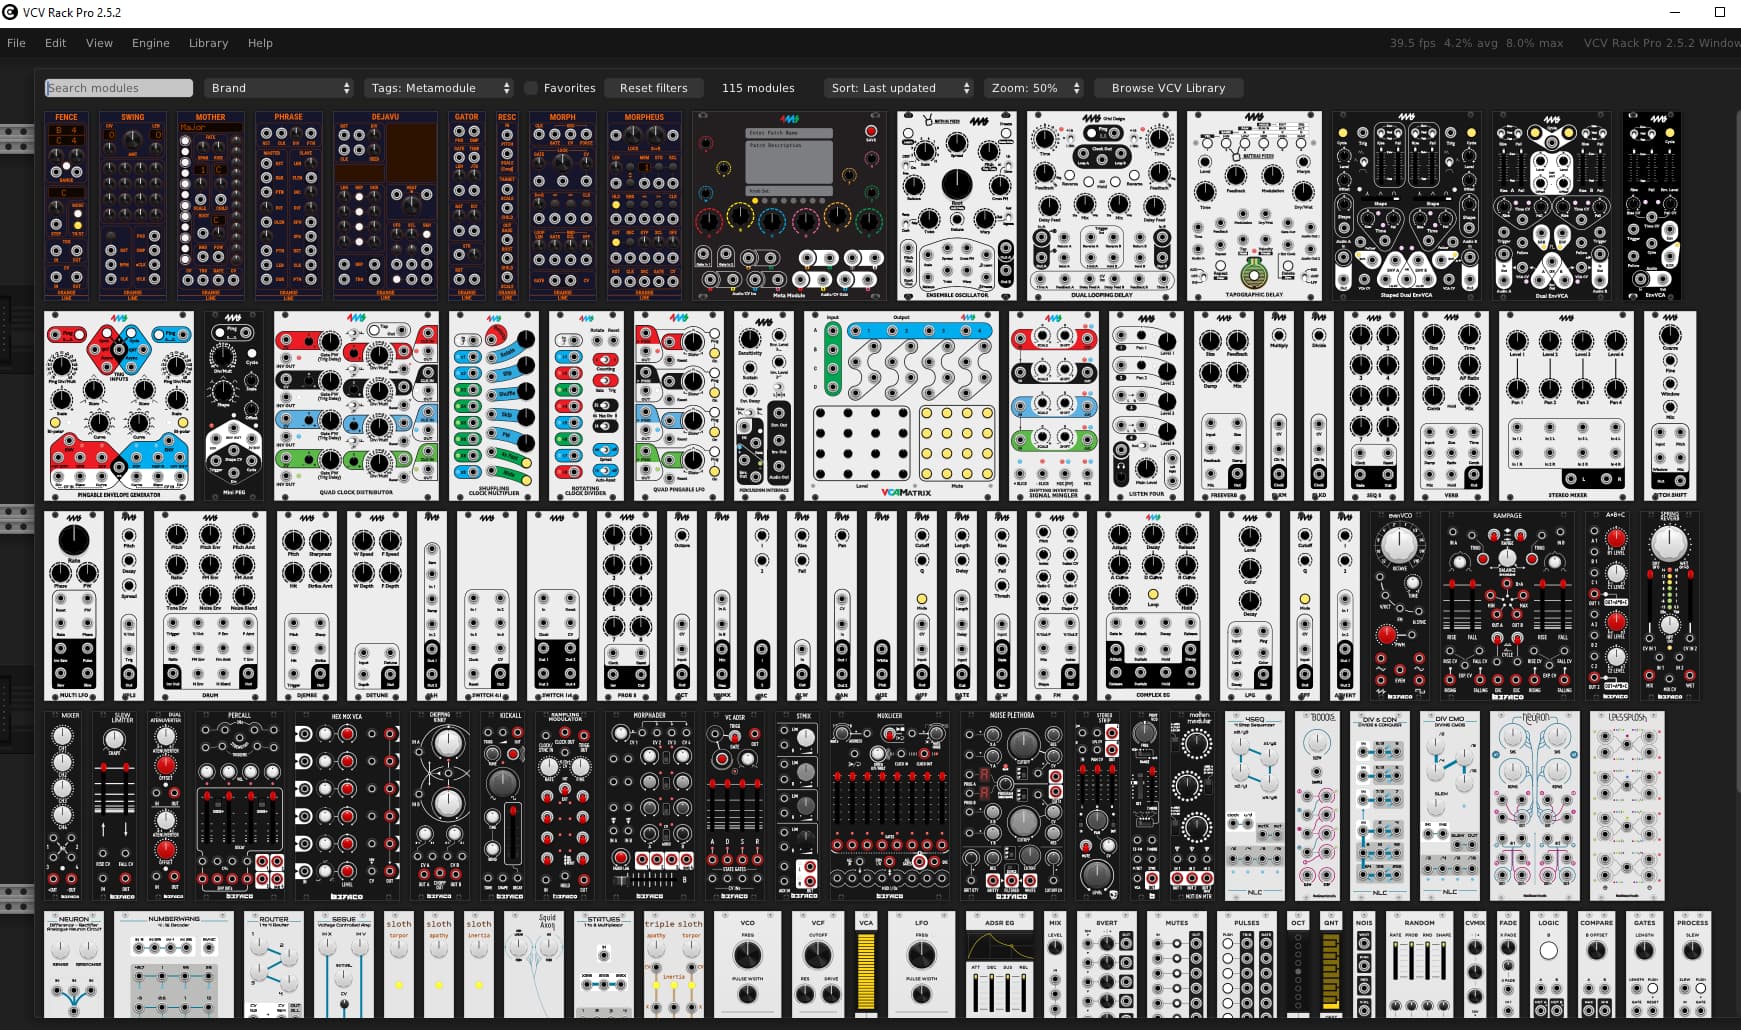Choose the Dual Looping Delay module
This screenshot has width=1741, height=1030.
click(1100, 205)
